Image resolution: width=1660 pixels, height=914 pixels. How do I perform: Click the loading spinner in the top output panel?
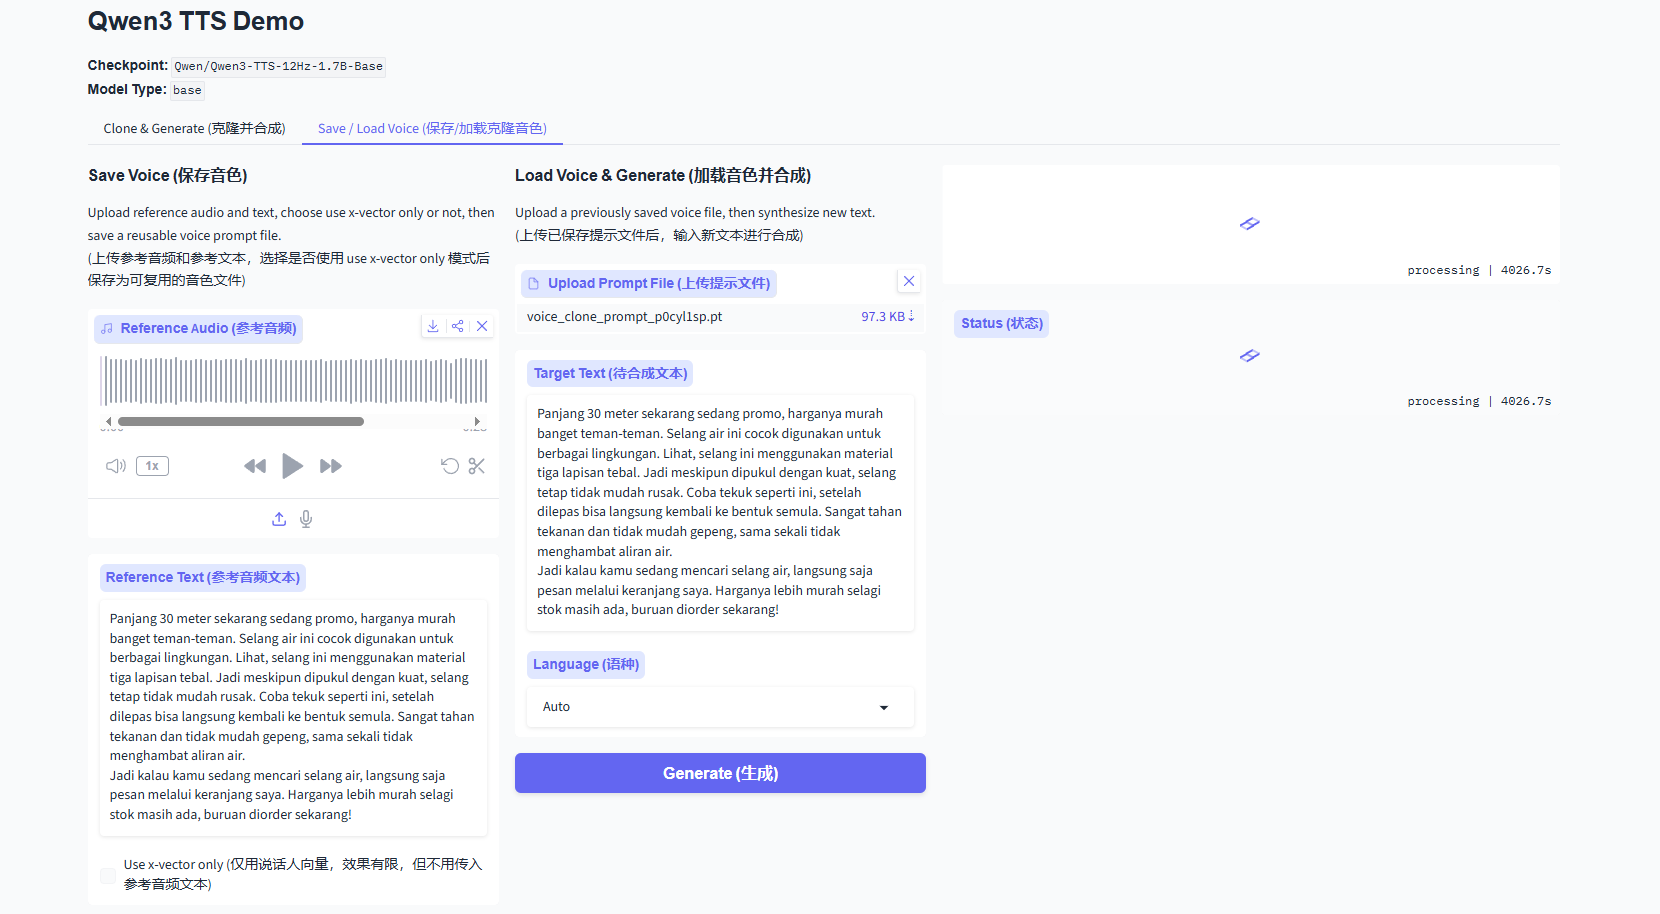pyautogui.click(x=1250, y=223)
